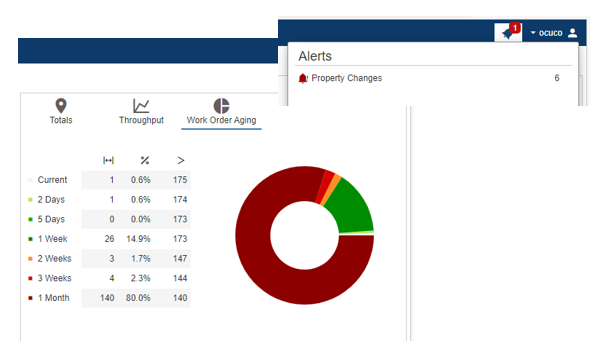Click the percent column header icon

point(145,161)
